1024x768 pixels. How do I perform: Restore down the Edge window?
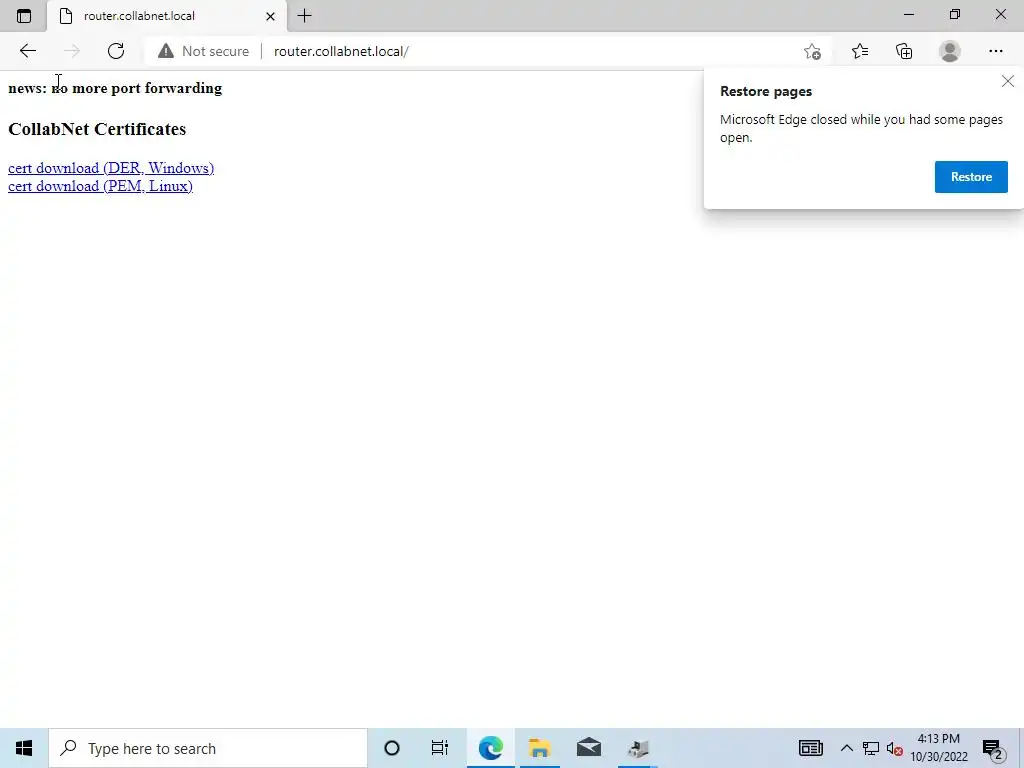point(955,15)
